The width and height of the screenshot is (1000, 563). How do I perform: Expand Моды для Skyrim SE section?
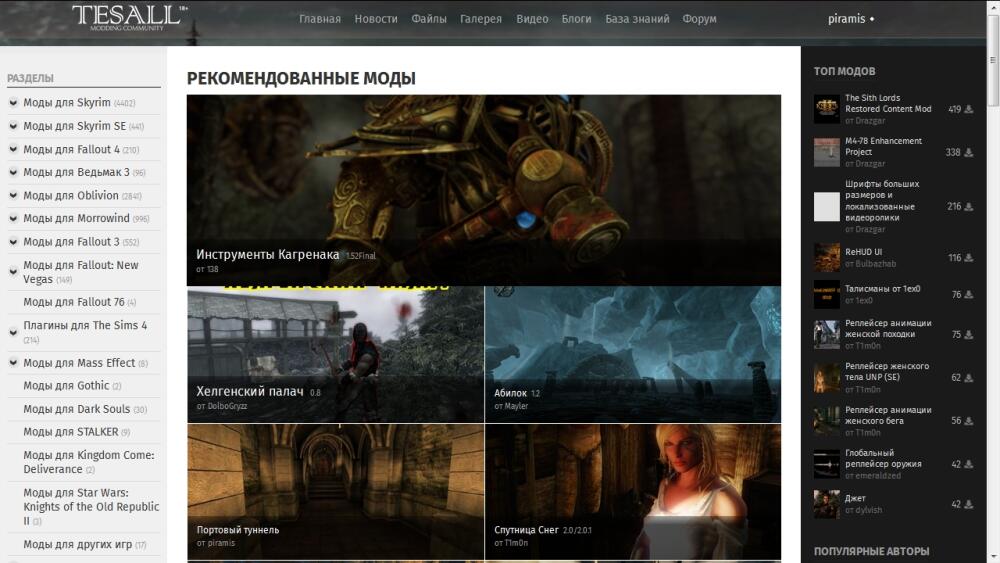point(13,126)
